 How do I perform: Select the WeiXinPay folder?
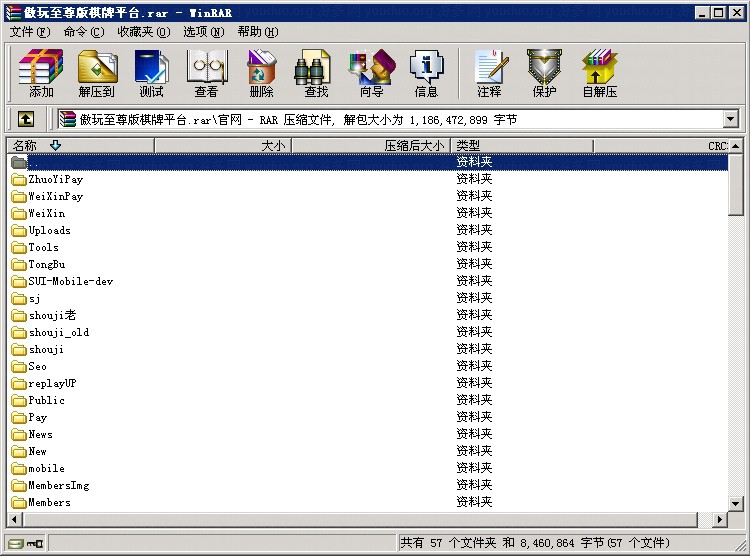coord(56,196)
